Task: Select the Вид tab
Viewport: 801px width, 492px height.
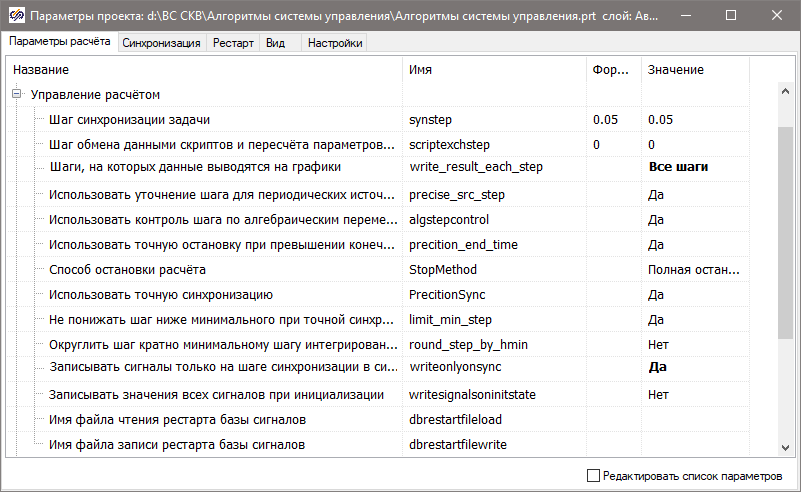Action: point(275,43)
